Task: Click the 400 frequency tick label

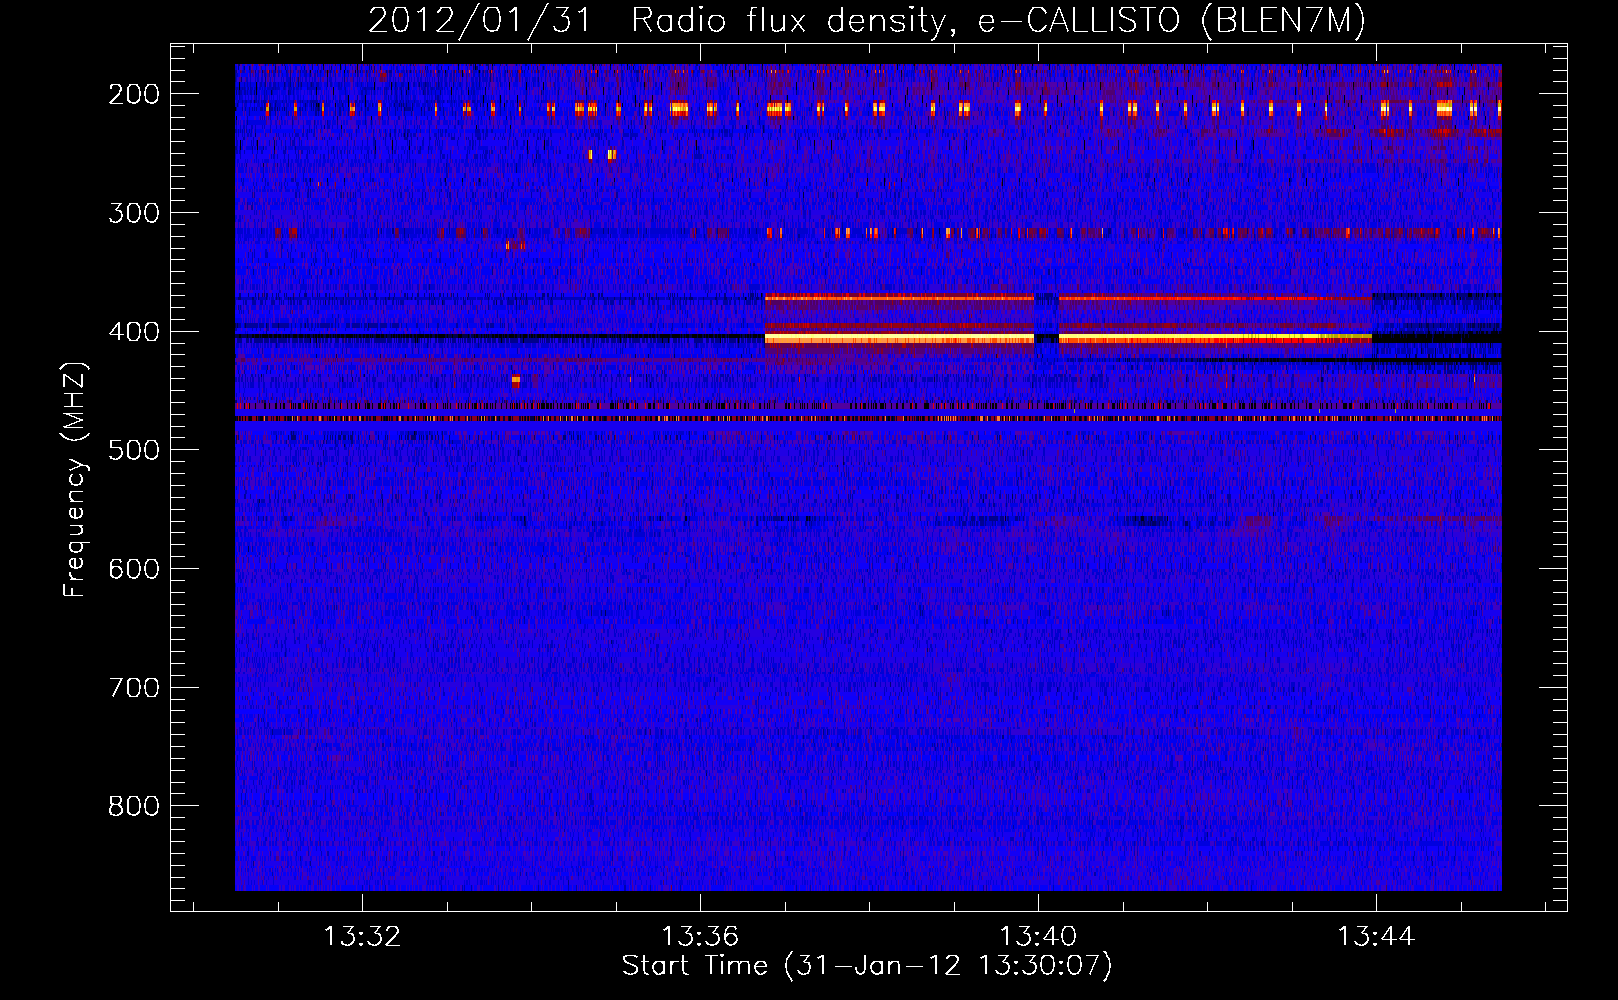Action: pyautogui.click(x=134, y=332)
